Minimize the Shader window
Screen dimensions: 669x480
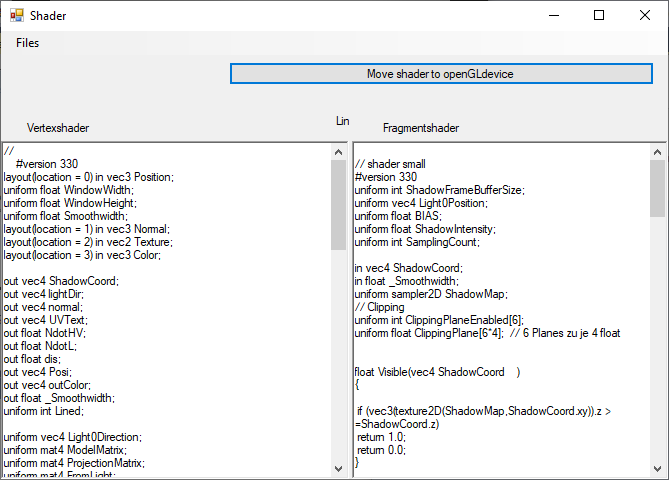tap(553, 16)
